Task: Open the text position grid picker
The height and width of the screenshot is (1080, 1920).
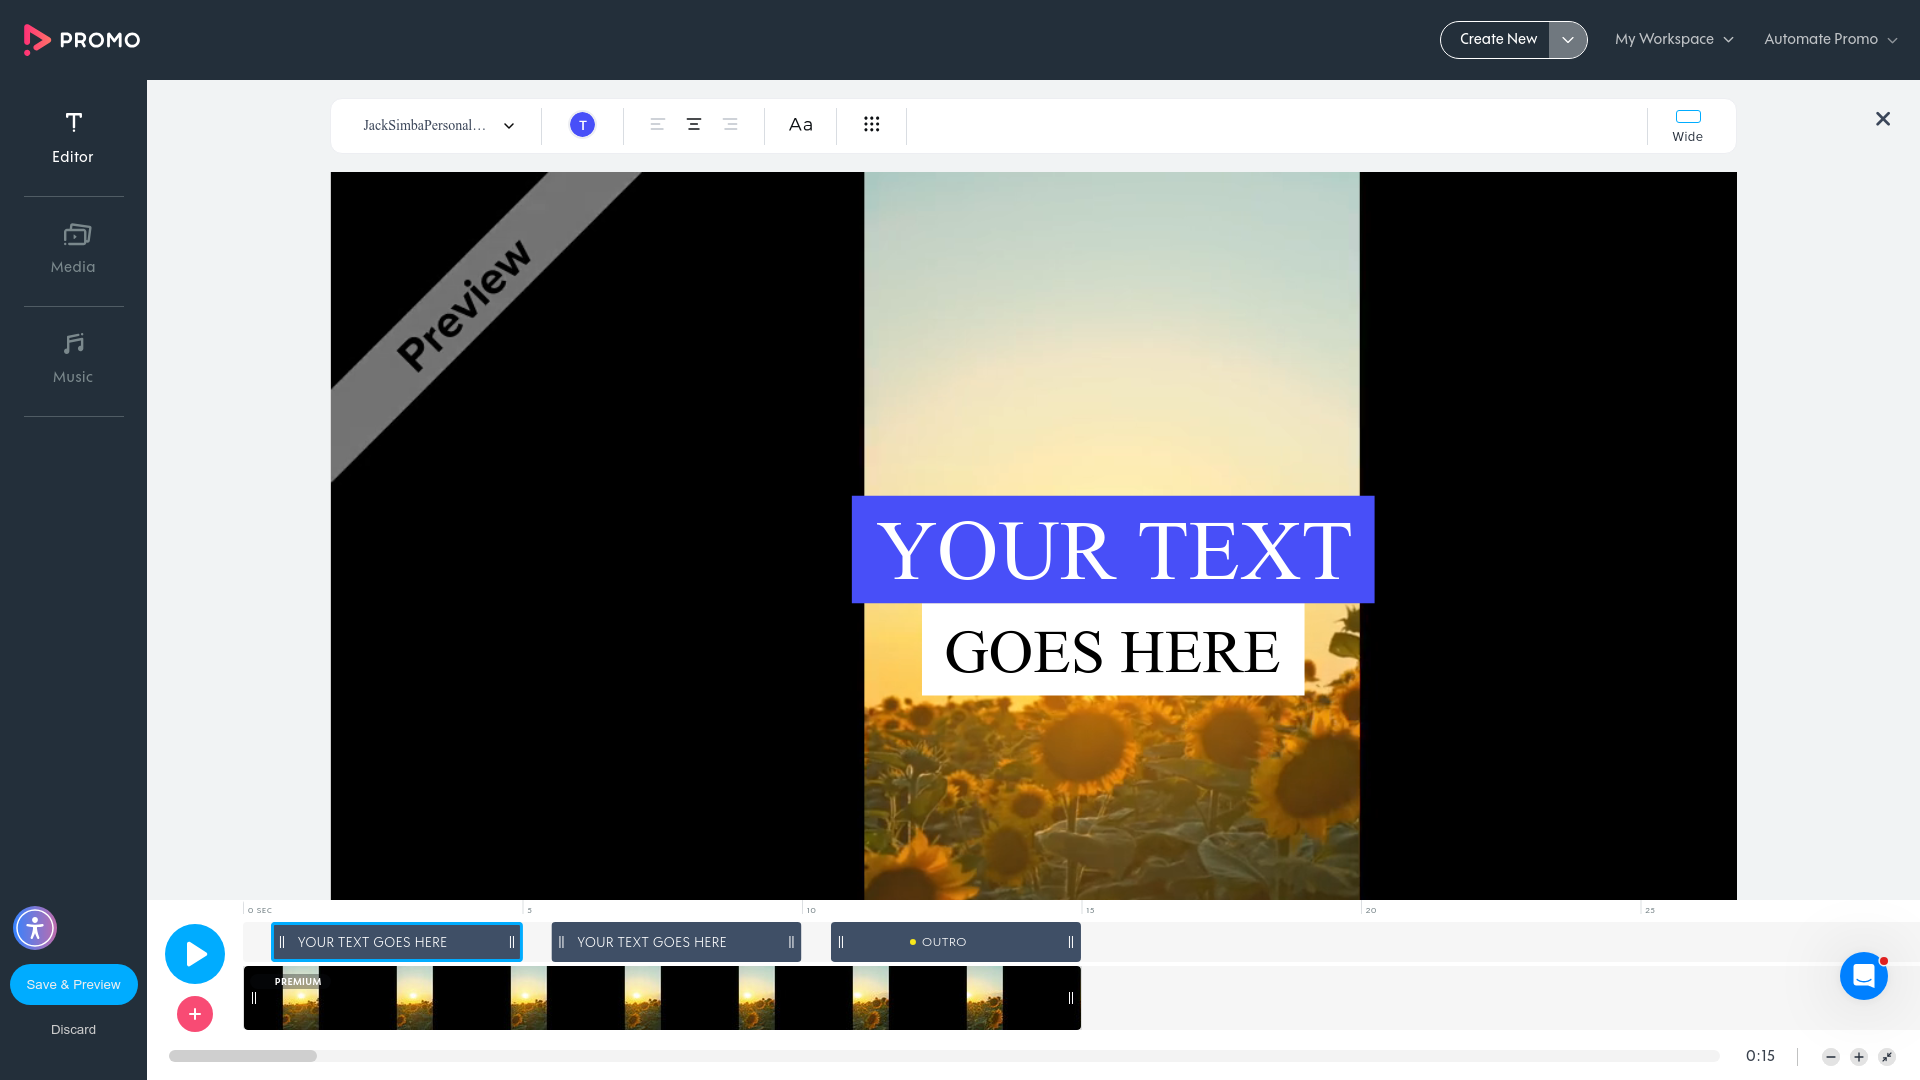Action: pos(871,124)
